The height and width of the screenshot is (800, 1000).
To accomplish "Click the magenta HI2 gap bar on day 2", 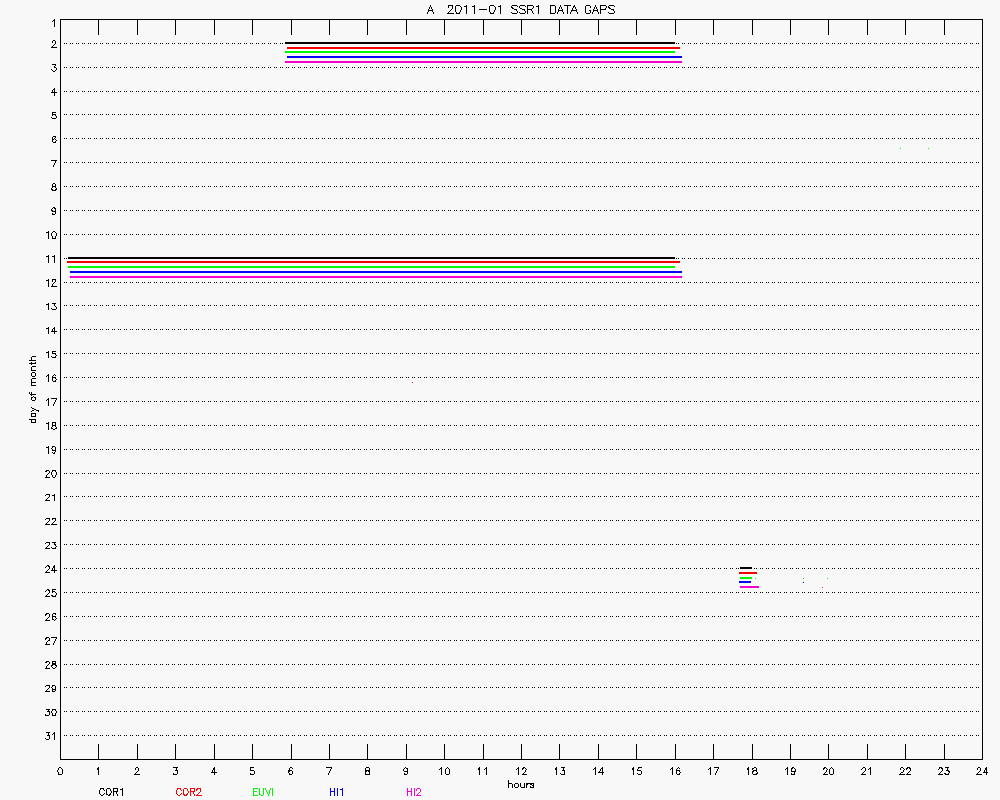I will (484, 62).
